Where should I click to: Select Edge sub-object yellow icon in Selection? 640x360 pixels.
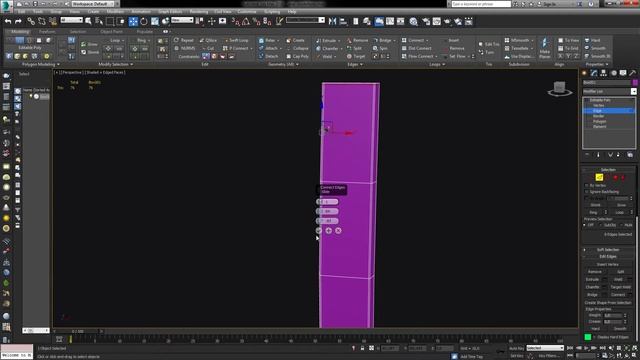(x=599, y=177)
